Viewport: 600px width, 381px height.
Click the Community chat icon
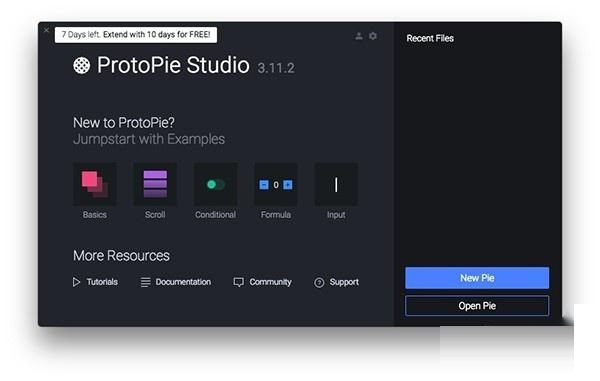click(x=238, y=282)
